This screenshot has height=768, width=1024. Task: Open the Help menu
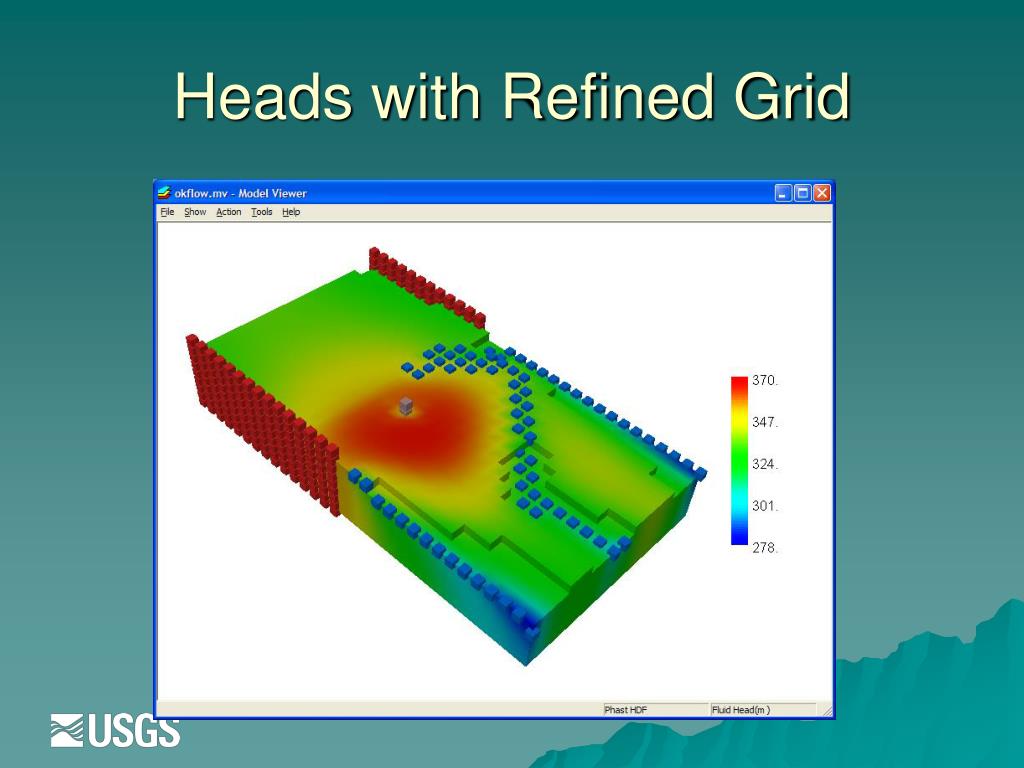coord(291,212)
